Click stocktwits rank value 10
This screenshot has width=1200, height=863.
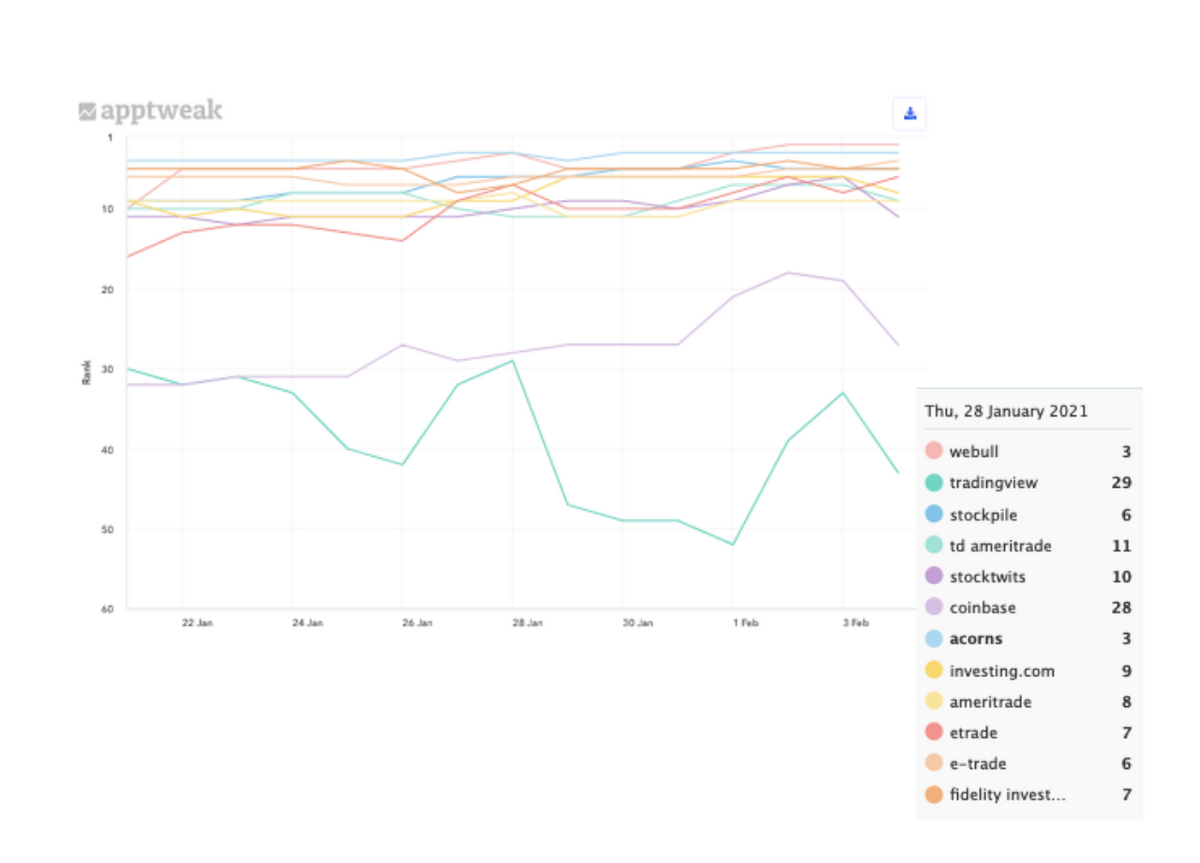pos(1122,577)
